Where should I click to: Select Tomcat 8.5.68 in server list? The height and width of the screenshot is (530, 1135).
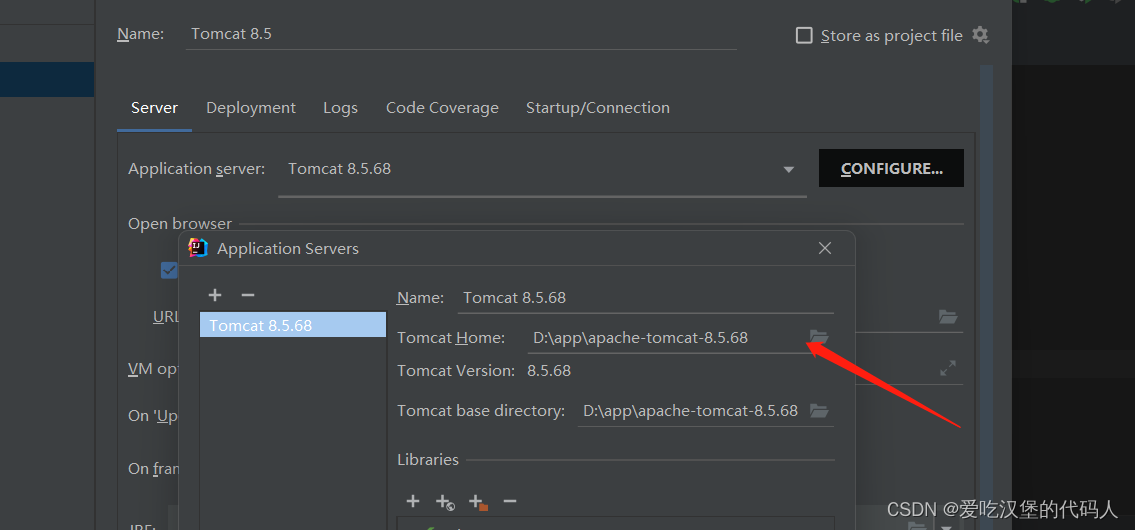(x=292, y=325)
